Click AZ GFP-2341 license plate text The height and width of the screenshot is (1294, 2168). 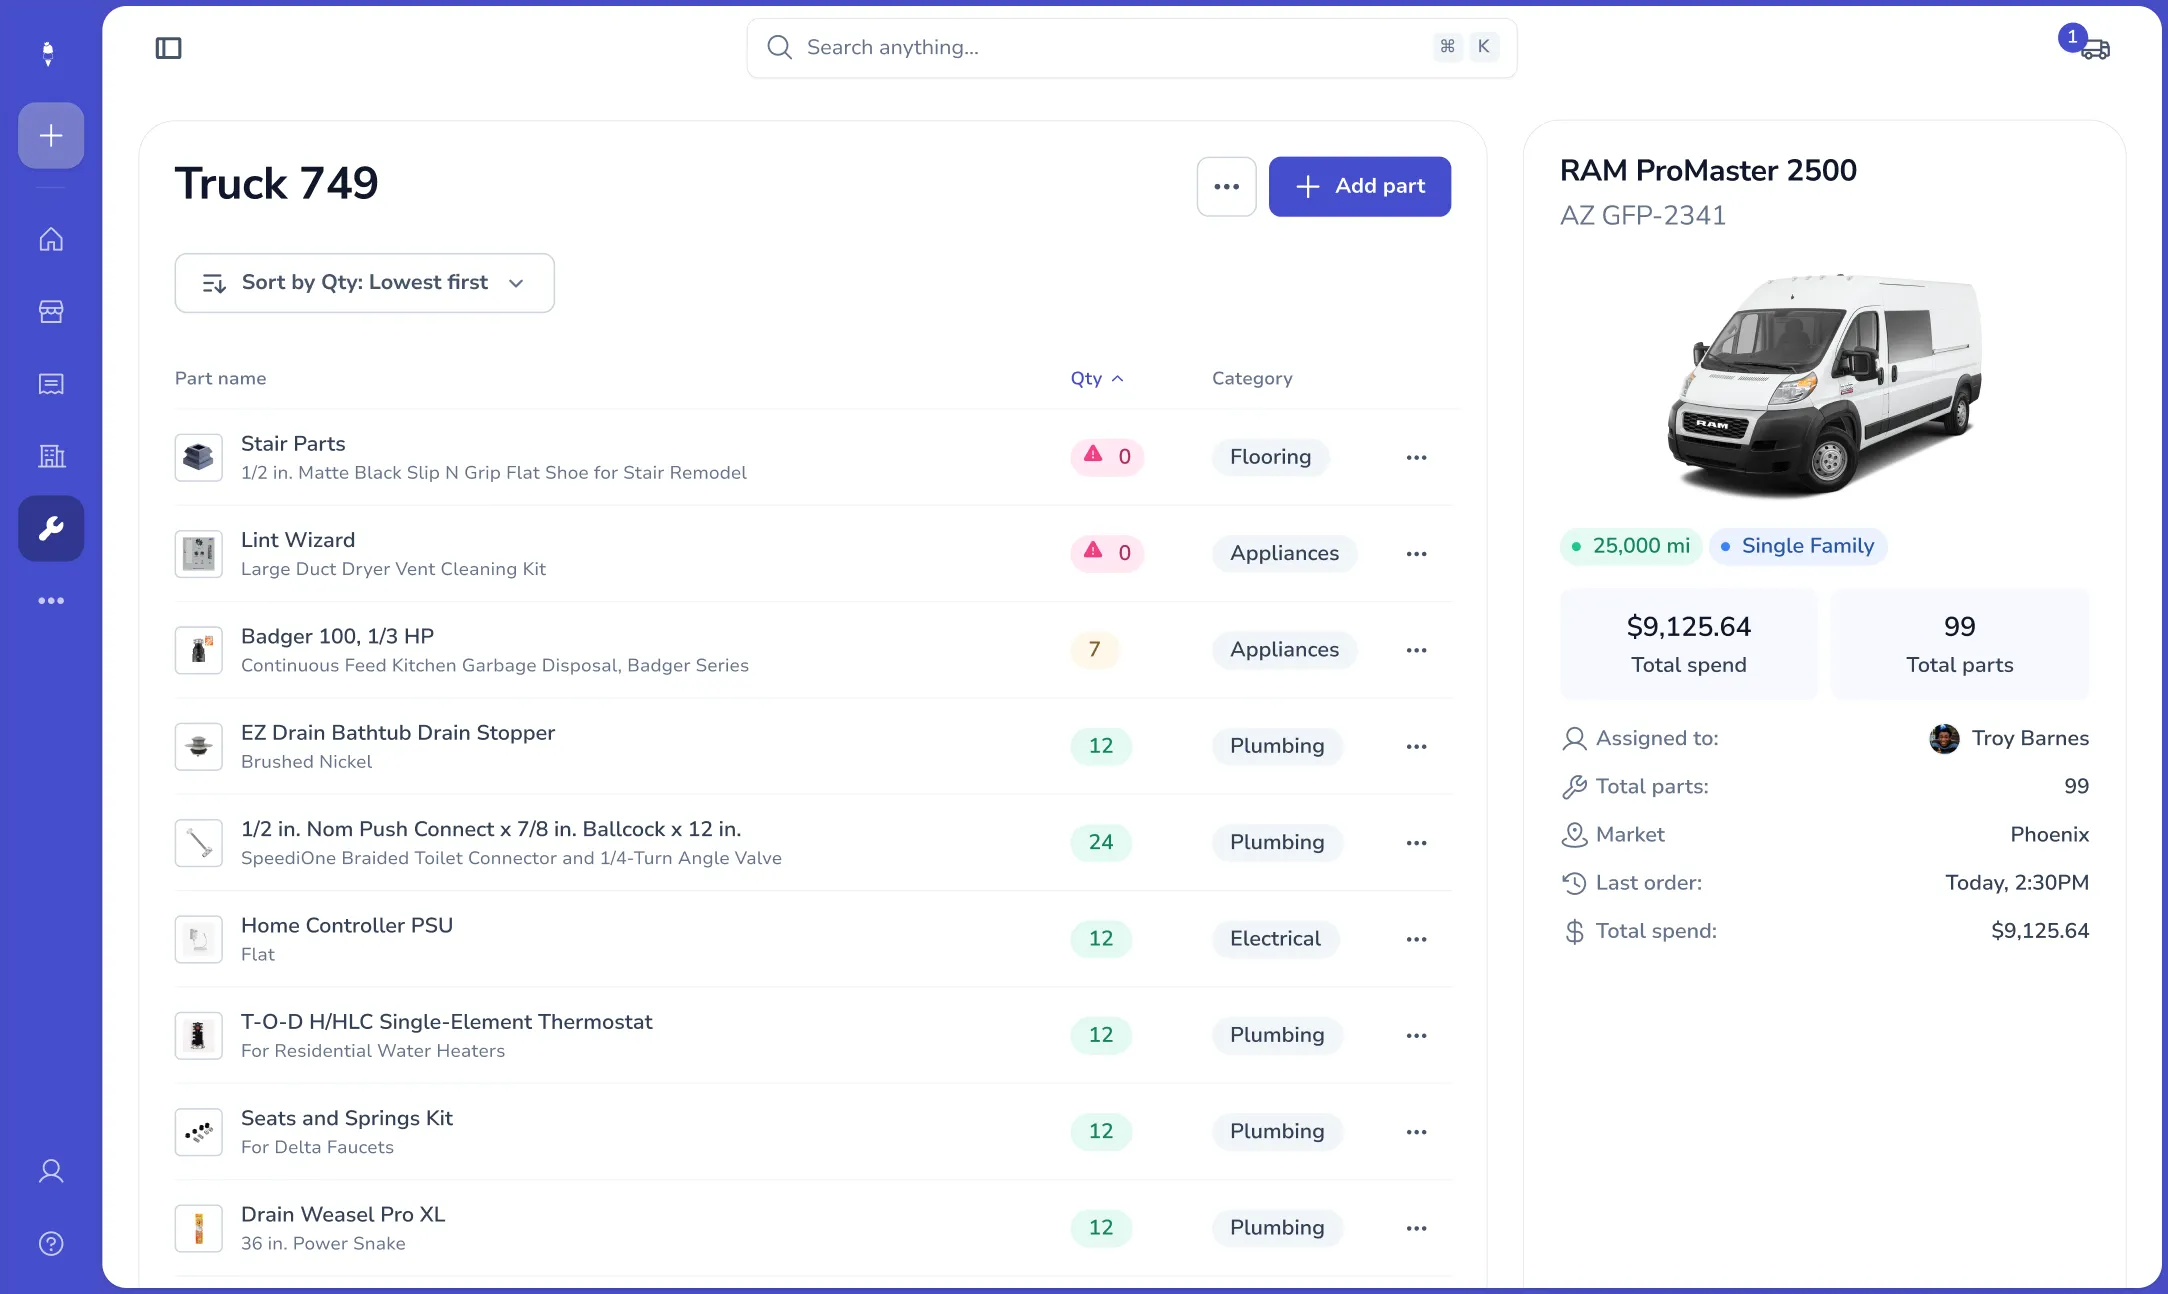coord(1643,216)
